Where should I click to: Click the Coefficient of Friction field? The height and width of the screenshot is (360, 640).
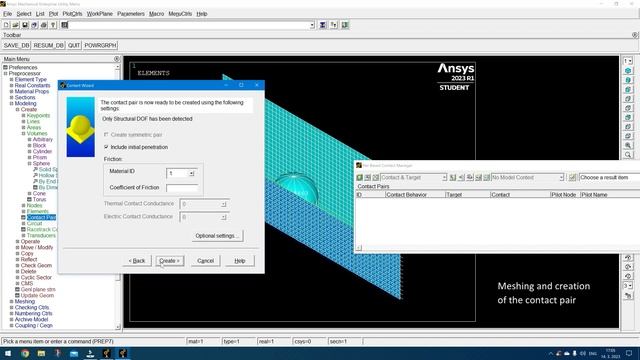pos(182,188)
